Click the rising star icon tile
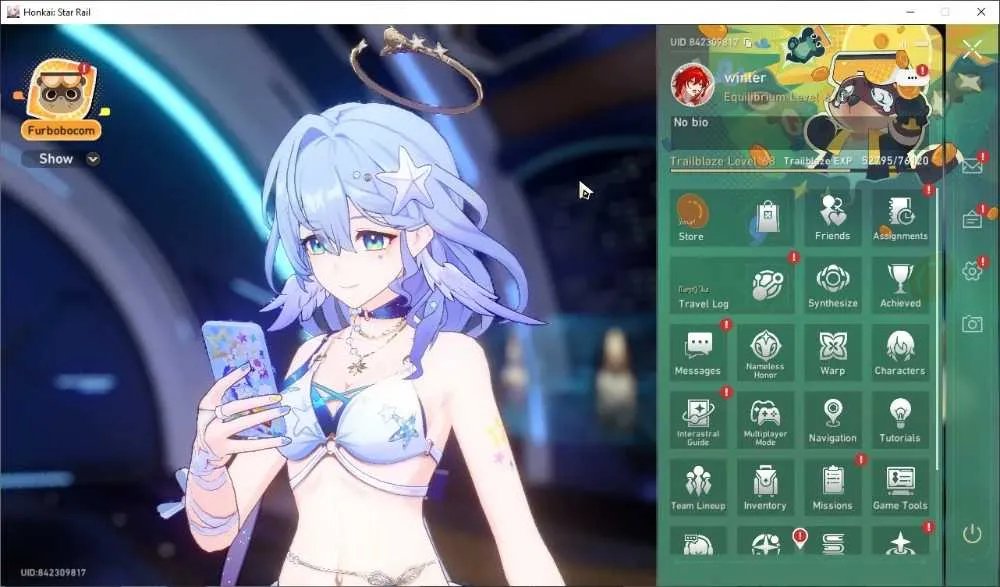Screen dimensions: 1000x587 click(x=900, y=541)
